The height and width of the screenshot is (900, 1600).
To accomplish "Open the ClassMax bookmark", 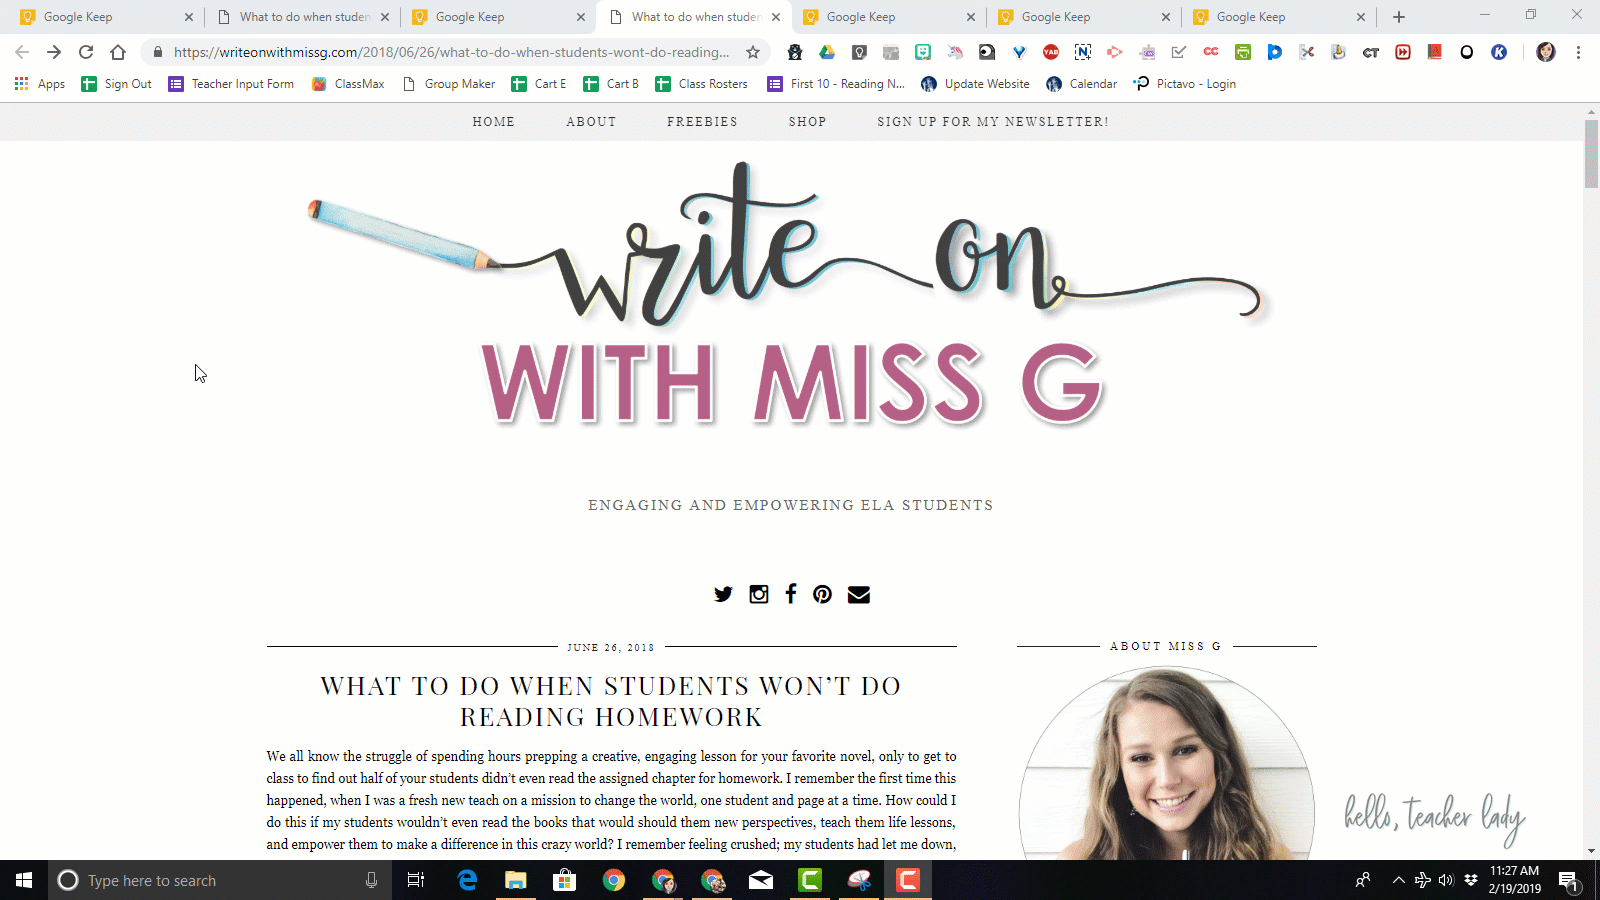I will 347,84.
